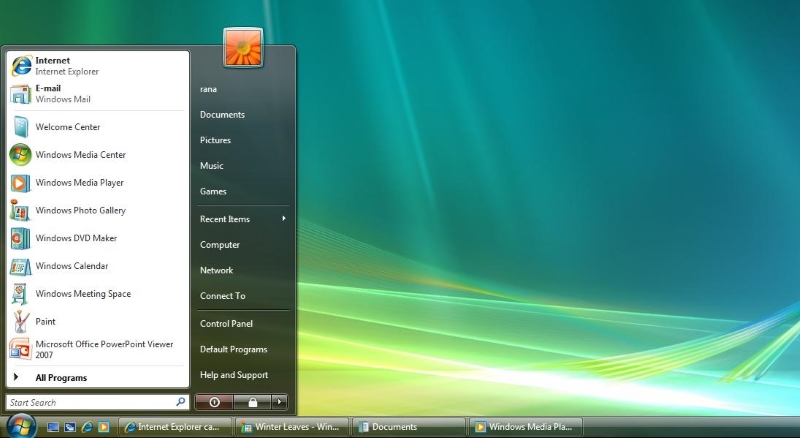Switch to Documents taskbar window

pos(409,427)
